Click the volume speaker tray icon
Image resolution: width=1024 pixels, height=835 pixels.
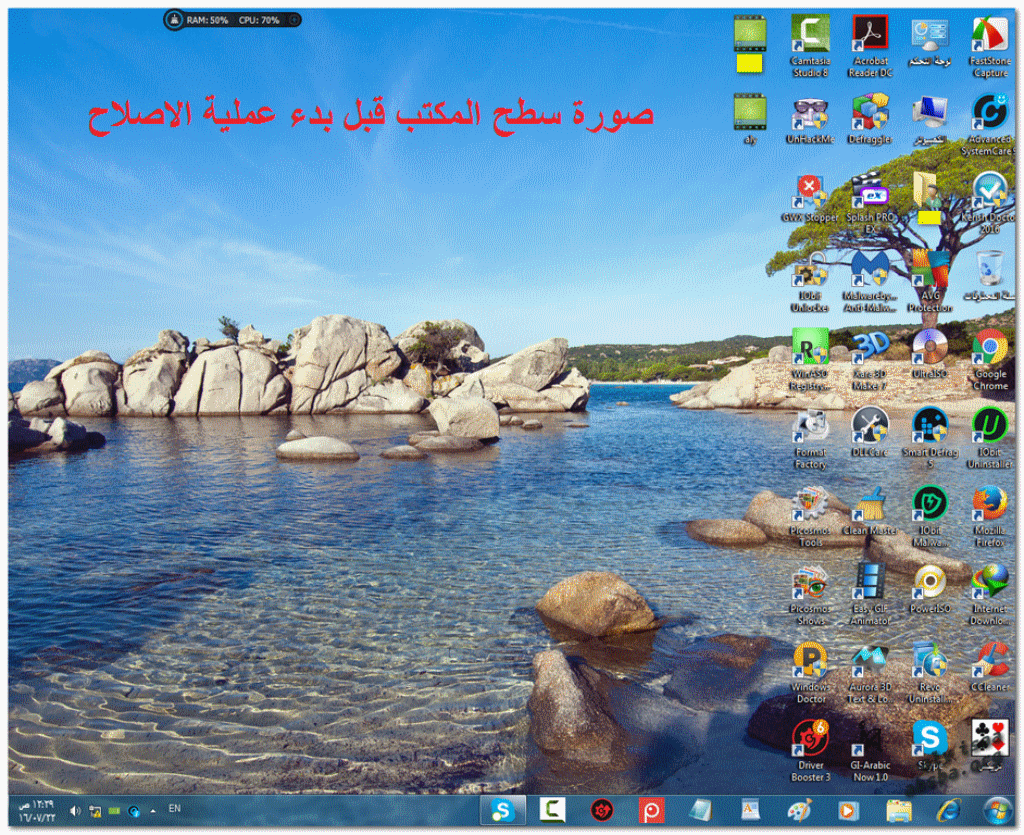coord(75,810)
